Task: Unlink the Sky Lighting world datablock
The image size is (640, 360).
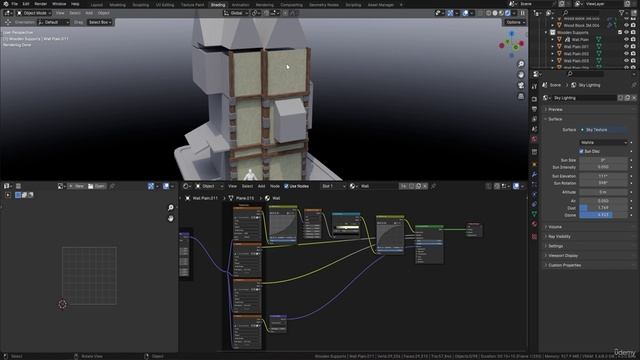Action: (x=634, y=98)
